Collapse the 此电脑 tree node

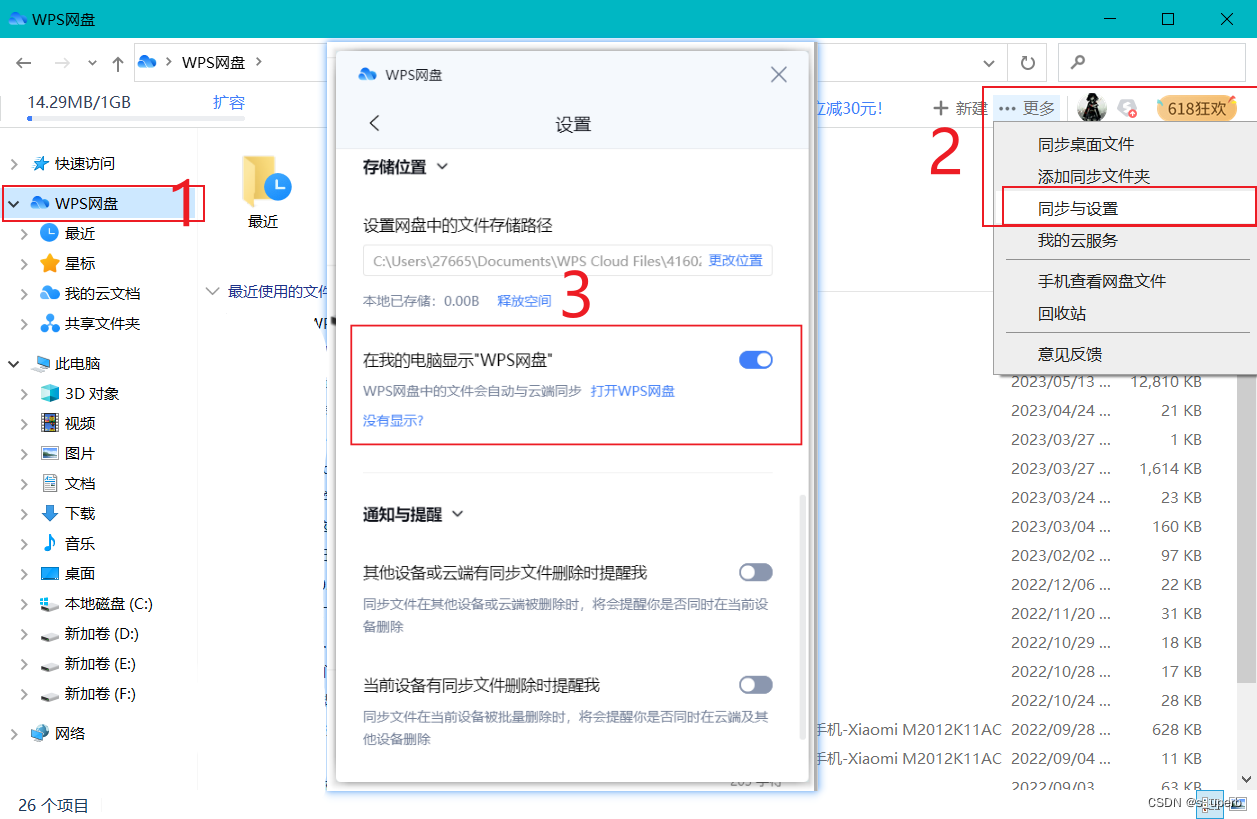click(x=13, y=364)
